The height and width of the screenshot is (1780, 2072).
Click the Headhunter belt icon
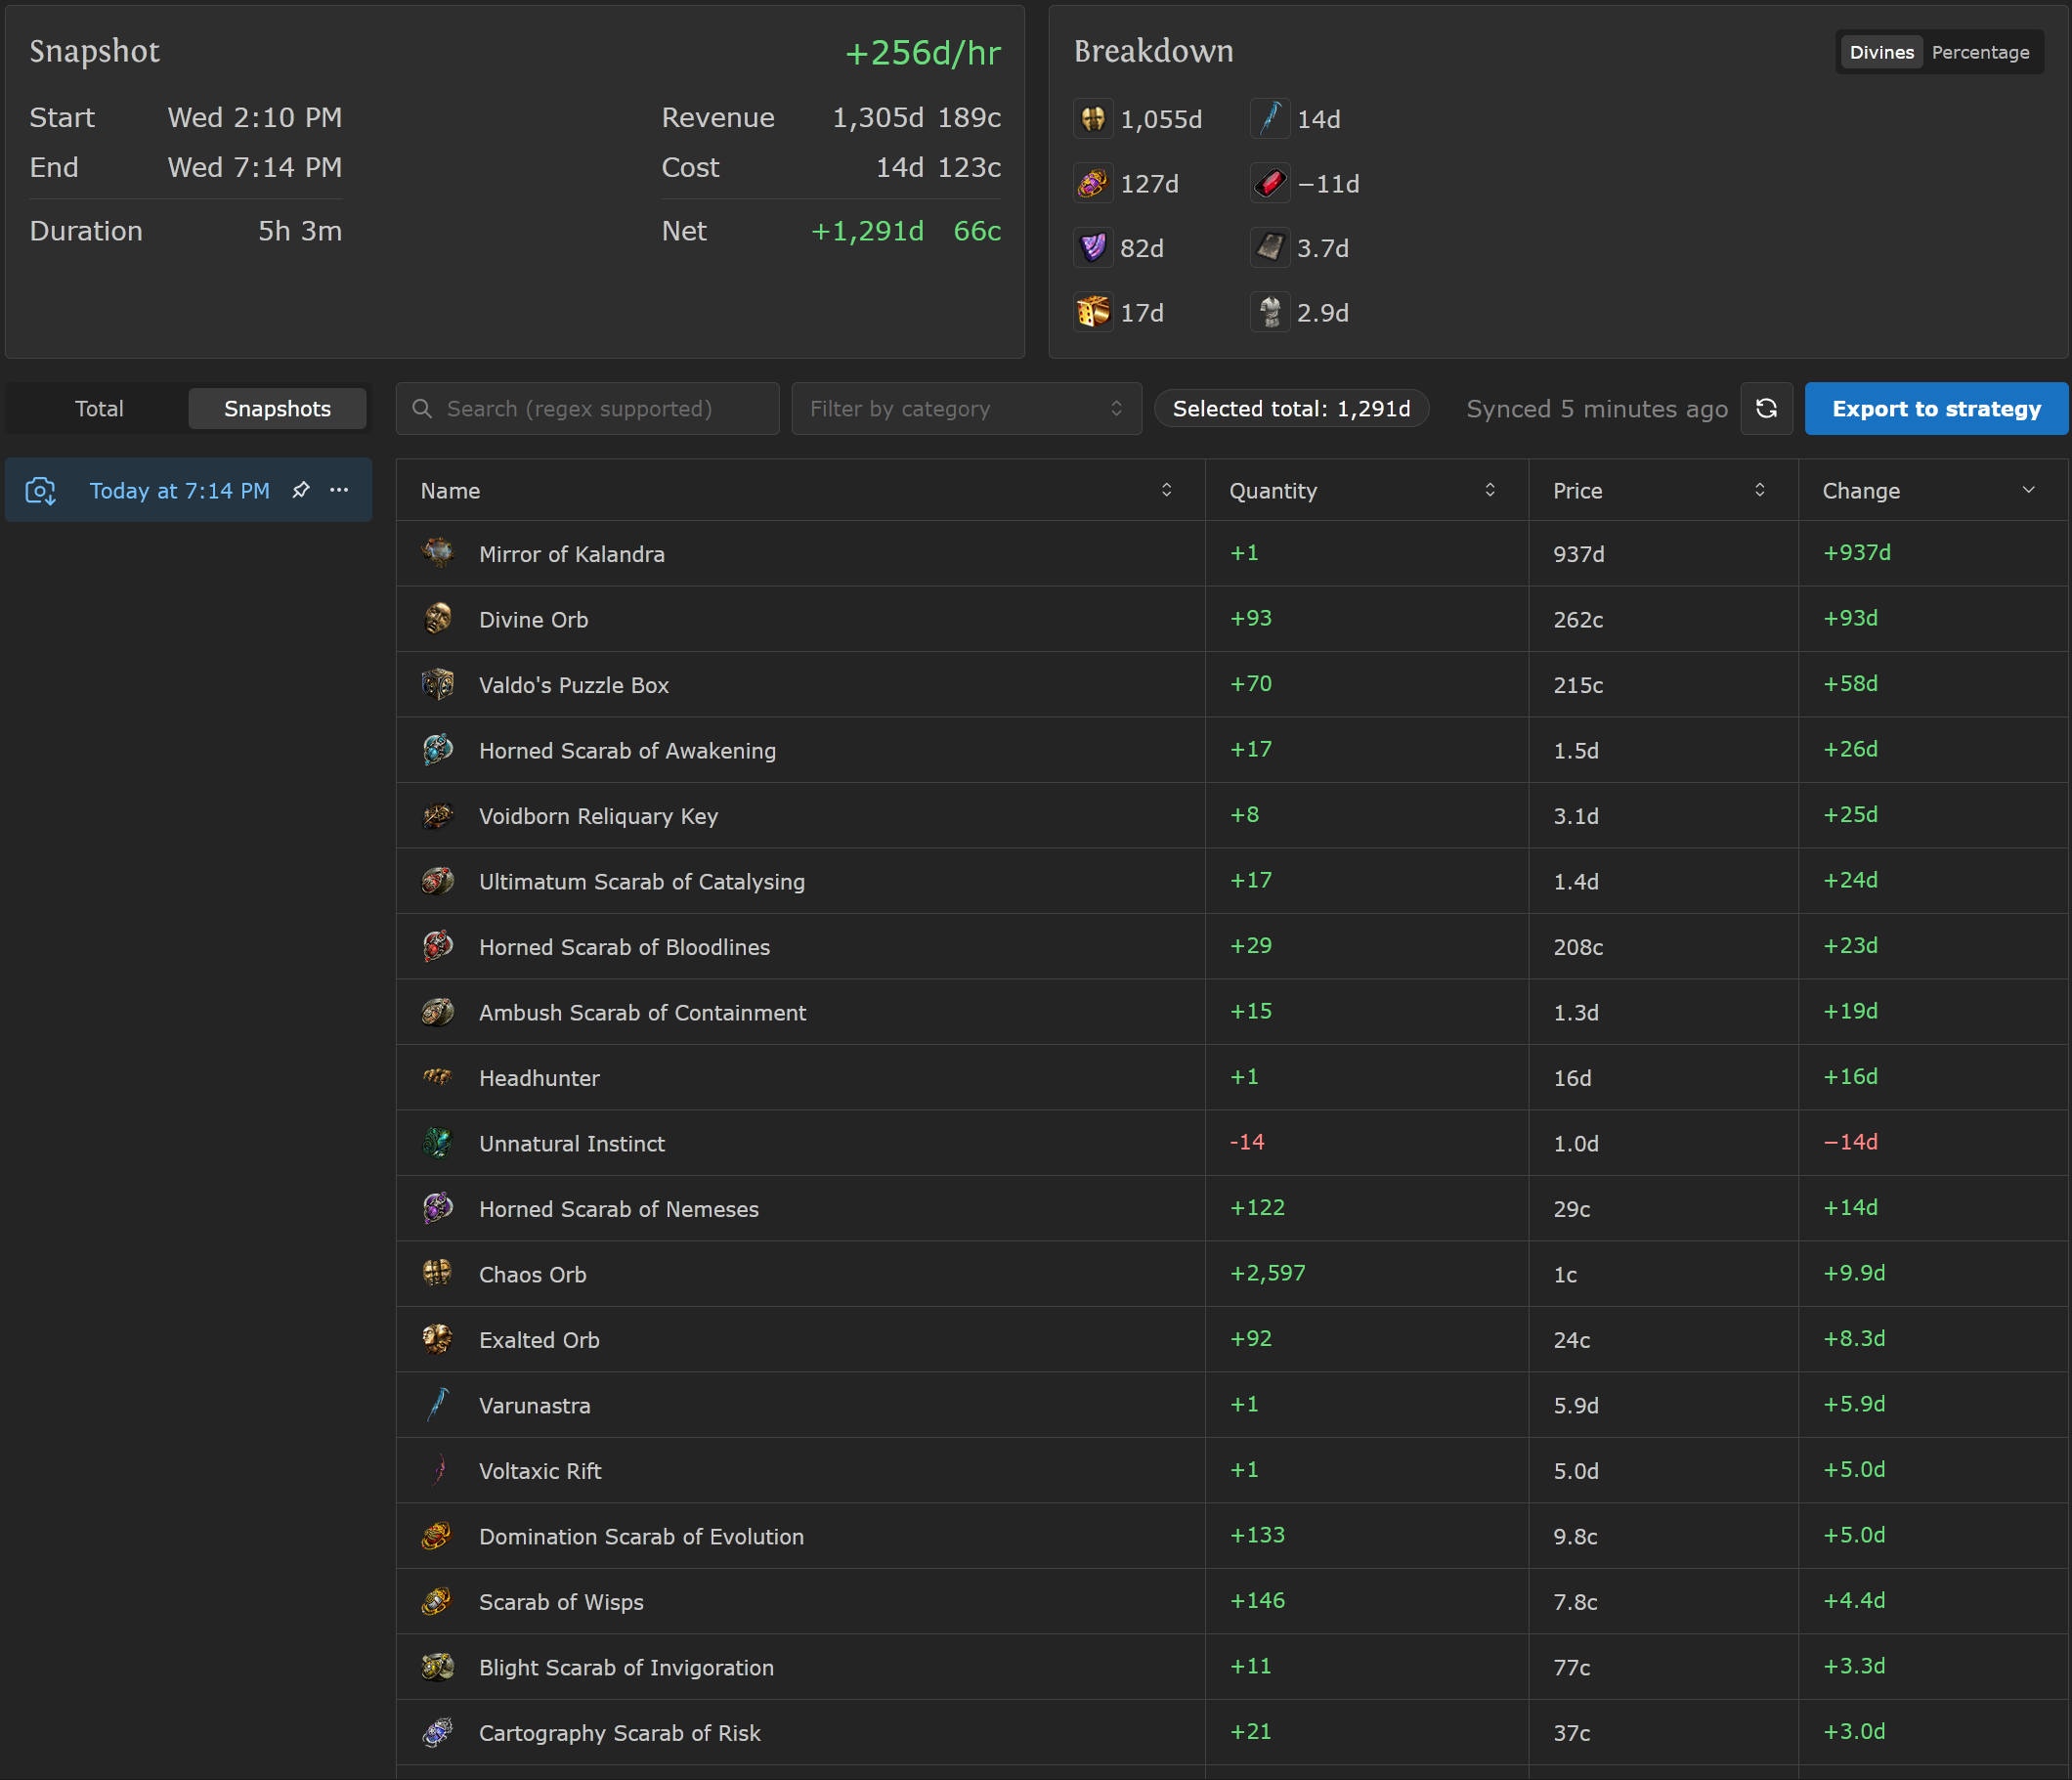437,1077
